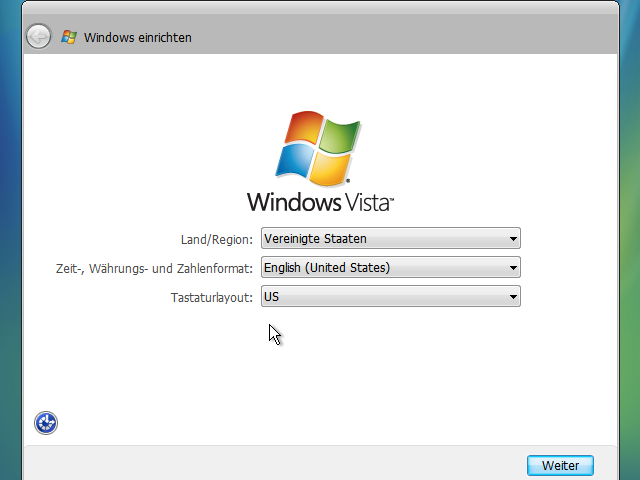Click the 'Tastaturlayout:' label
This screenshot has height=480, width=640.
[212, 298]
